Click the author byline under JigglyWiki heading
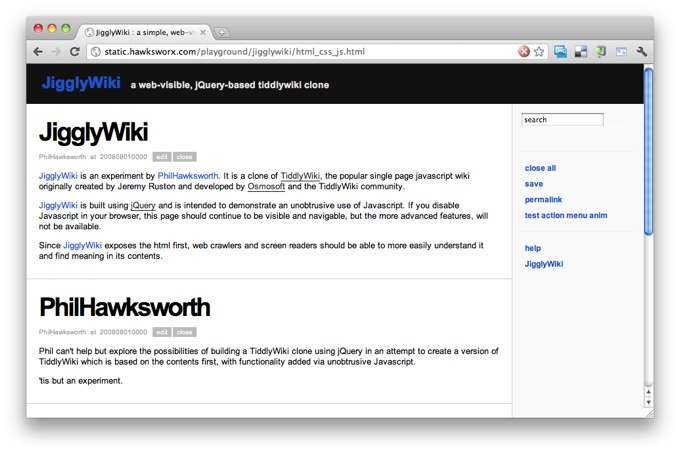The height and width of the screenshot is (454, 680). coord(93,157)
